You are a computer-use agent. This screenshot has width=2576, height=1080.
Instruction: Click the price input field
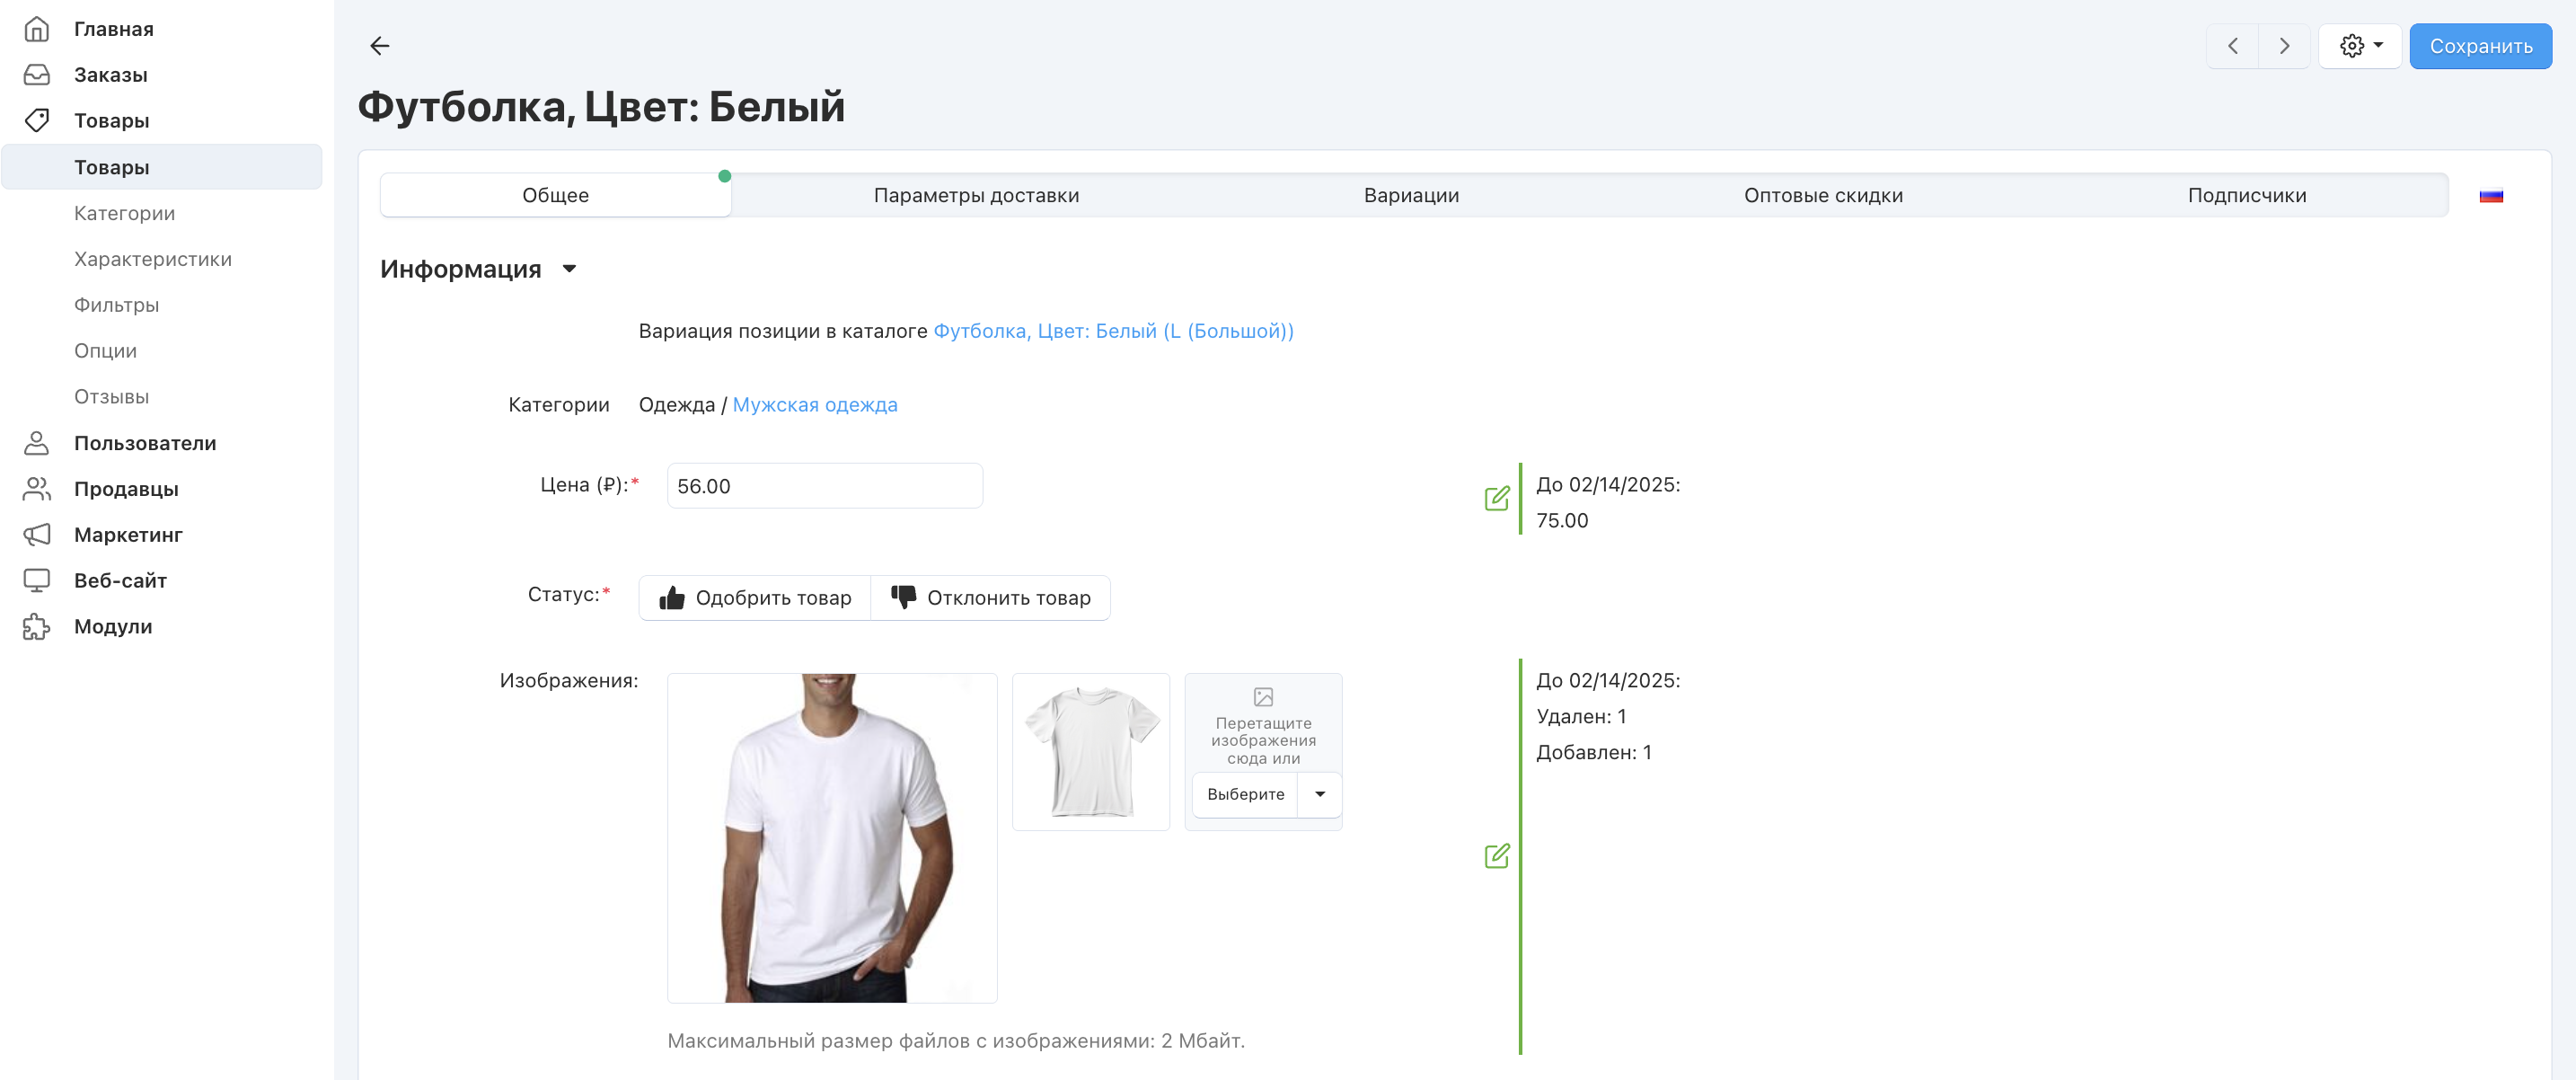[824, 486]
